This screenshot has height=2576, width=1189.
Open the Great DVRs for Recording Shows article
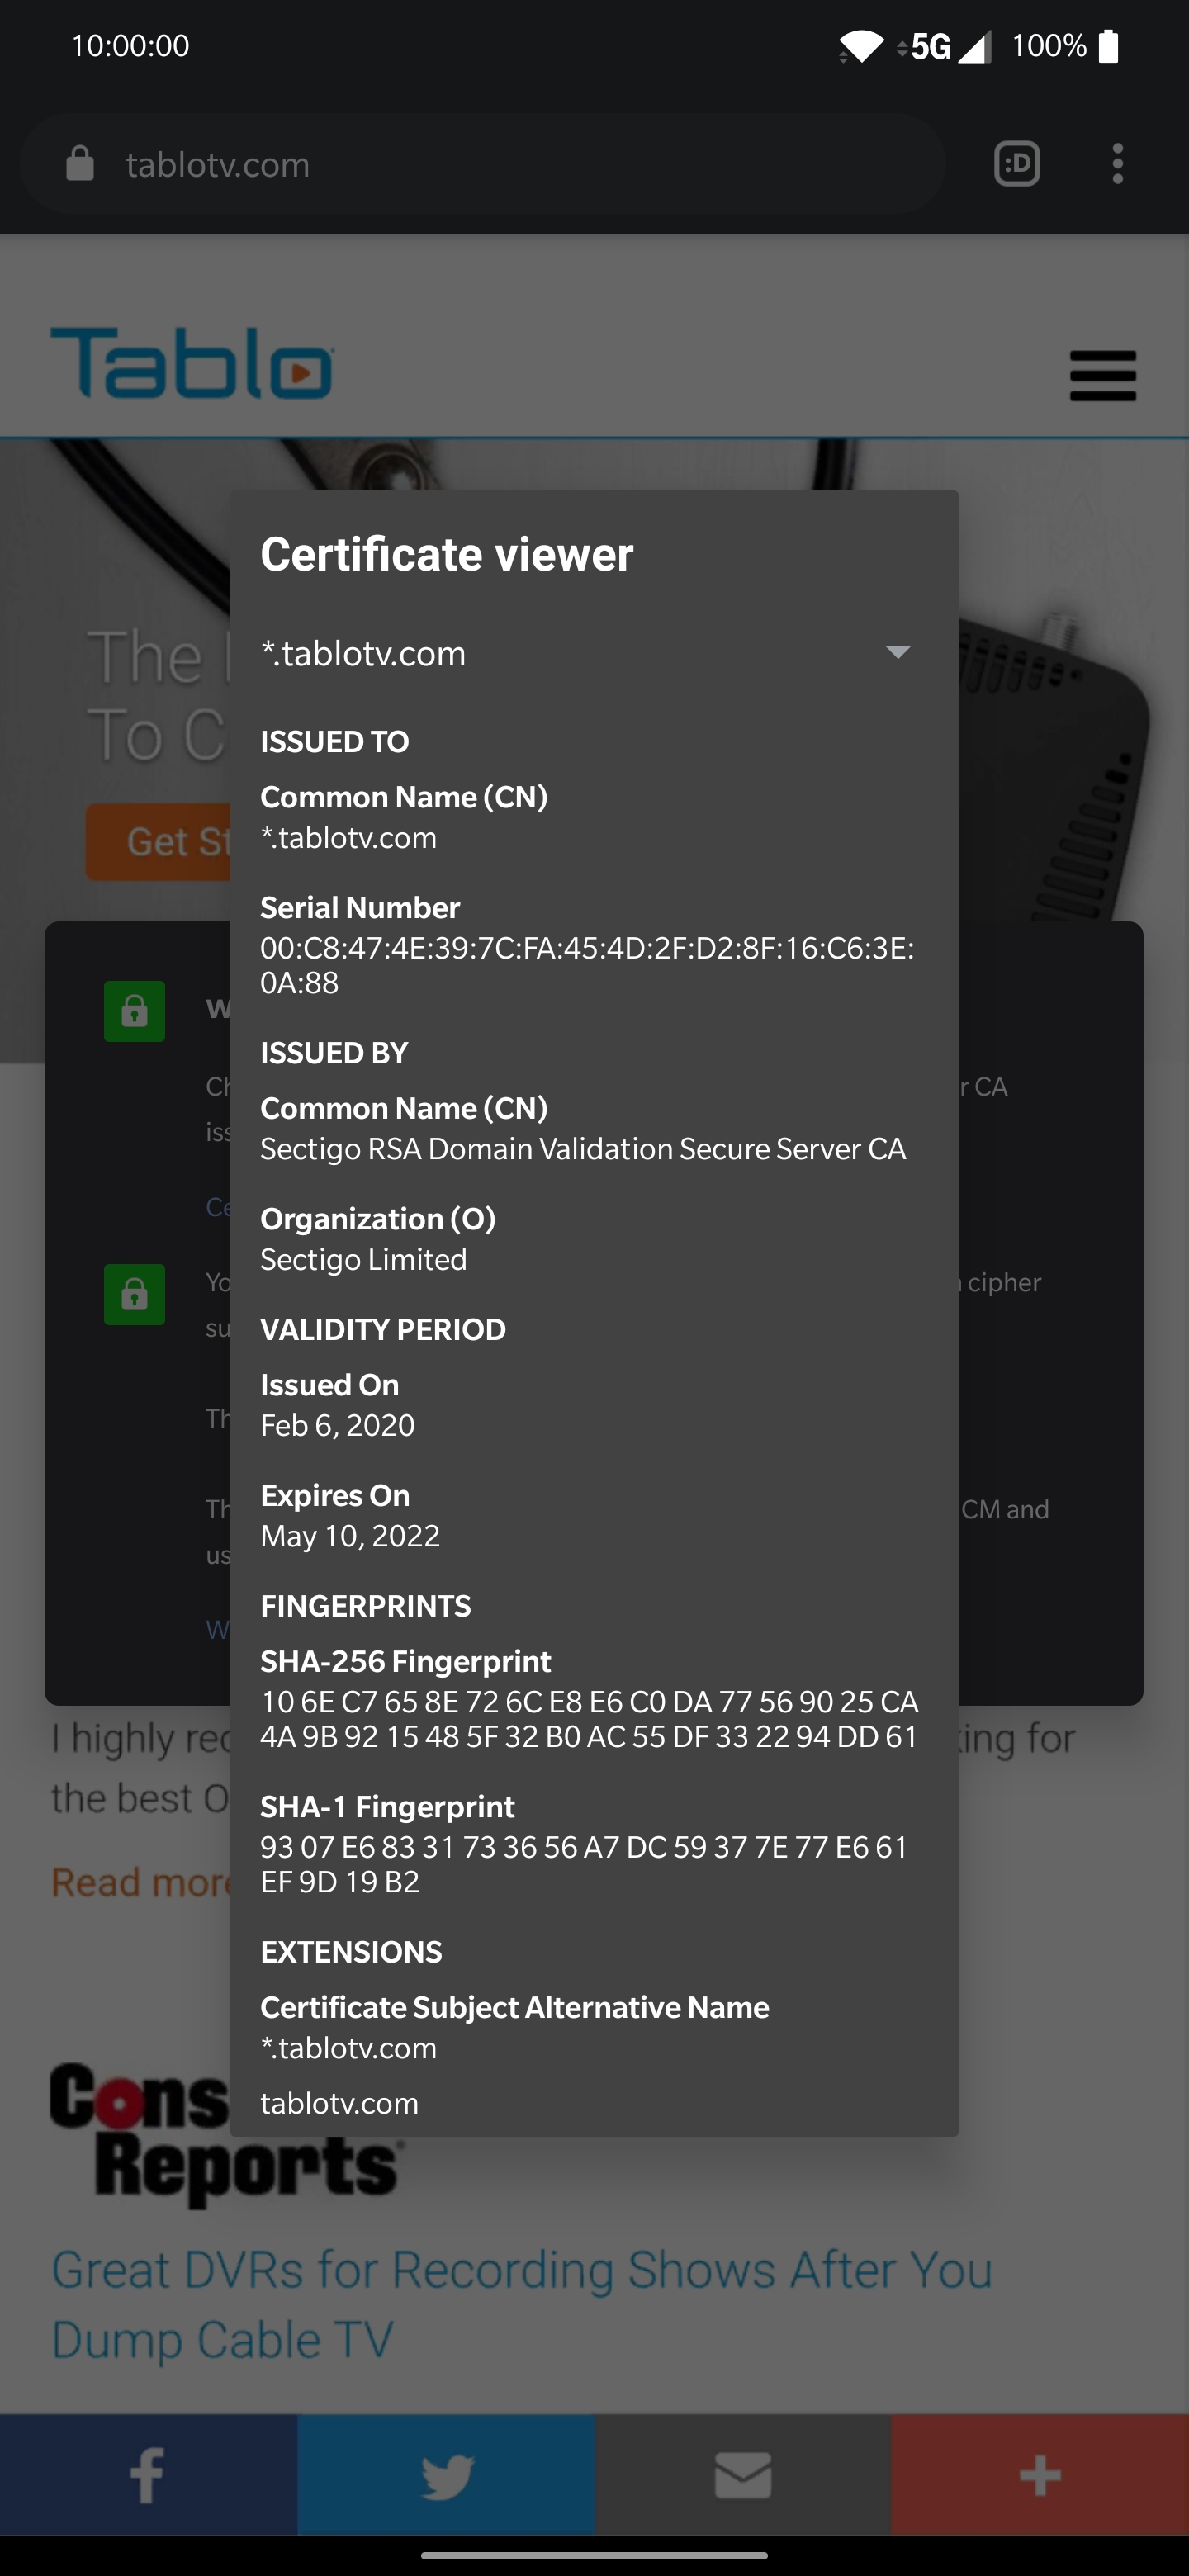click(x=522, y=2304)
